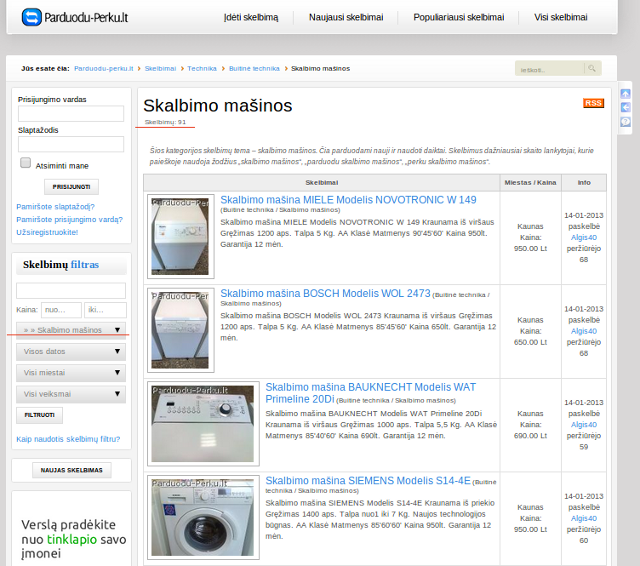
Task: Go to 'Įdėti skelbimą' in top menu
Action: coord(251,17)
